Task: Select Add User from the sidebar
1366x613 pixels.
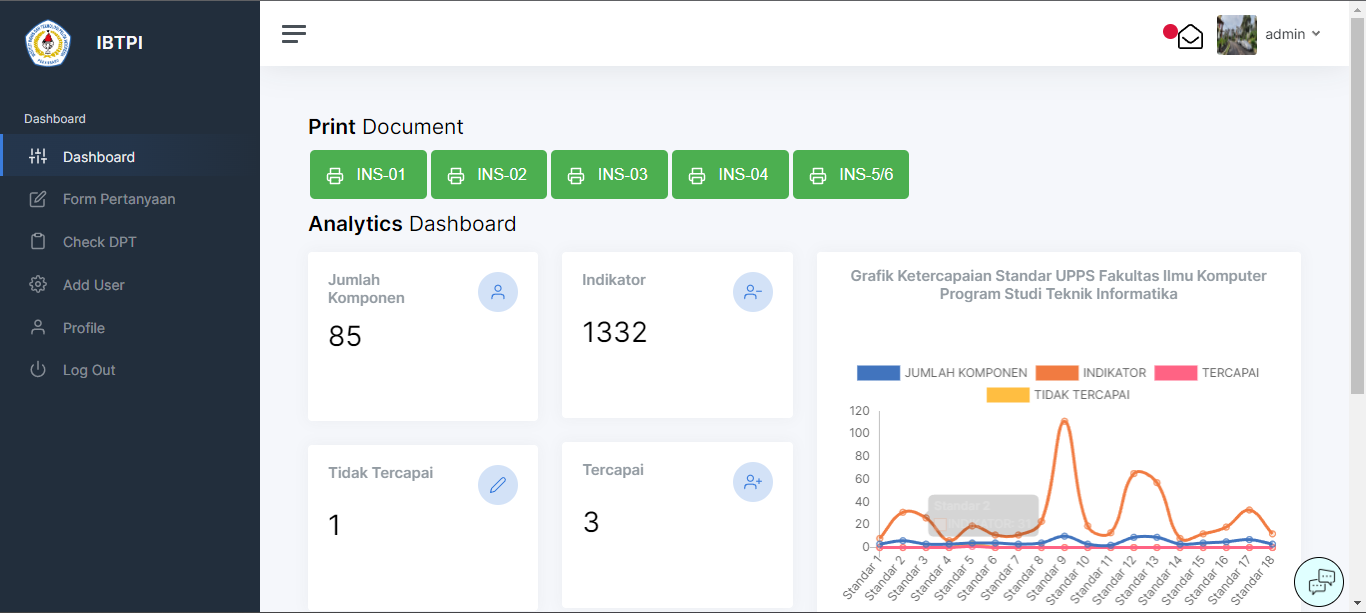Action: point(93,285)
